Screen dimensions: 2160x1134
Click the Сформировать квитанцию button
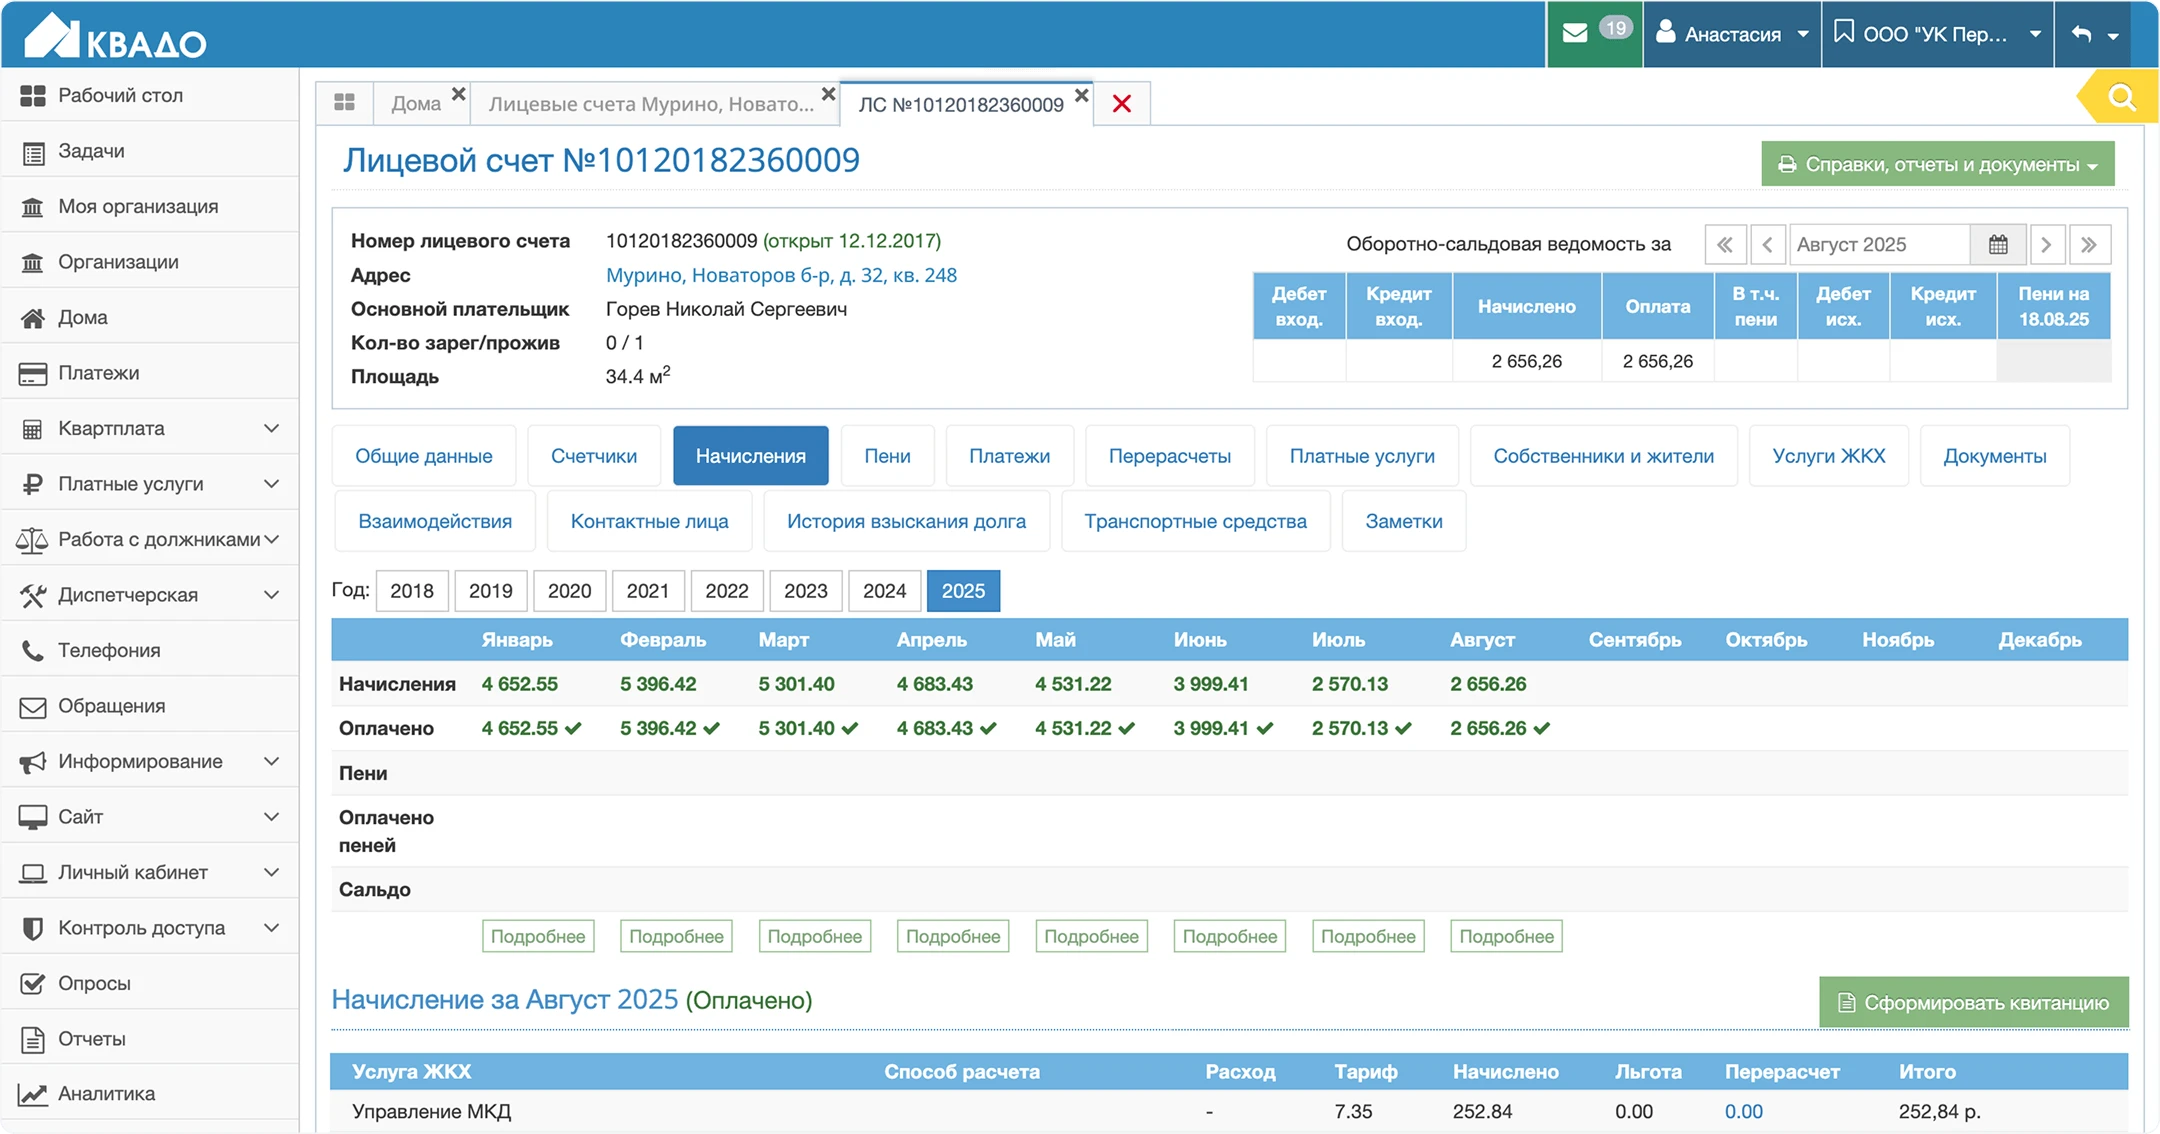[x=1973, y=1002]
